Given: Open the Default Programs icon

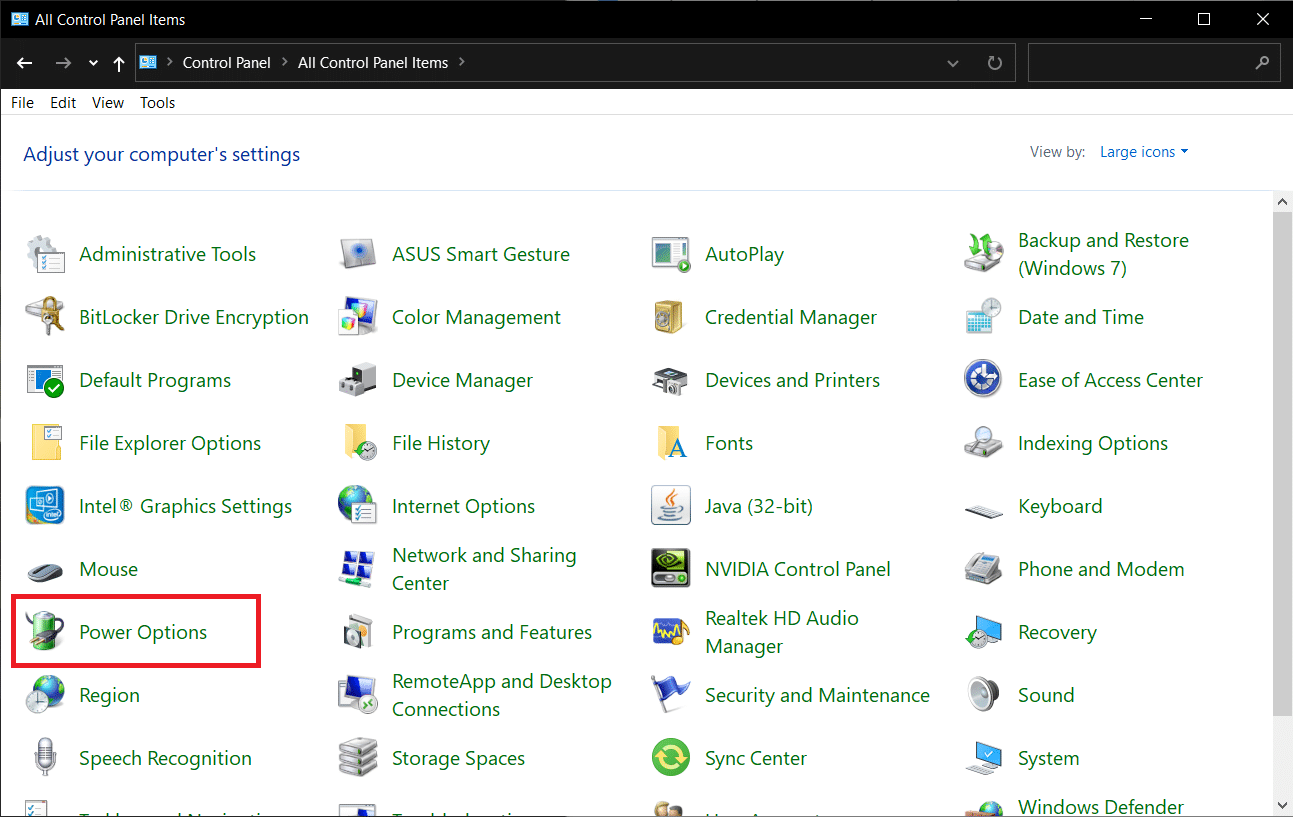Looking at the screenshot, I should click(x=45, y=380).
